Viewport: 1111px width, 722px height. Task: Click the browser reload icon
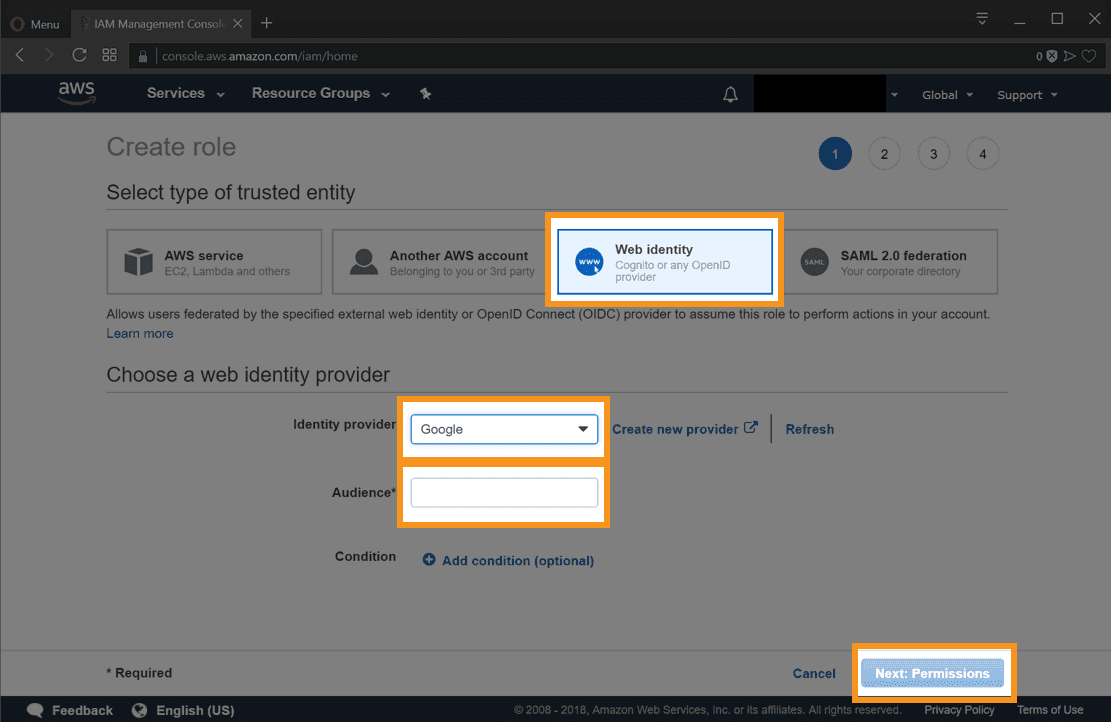coord(80,56)
